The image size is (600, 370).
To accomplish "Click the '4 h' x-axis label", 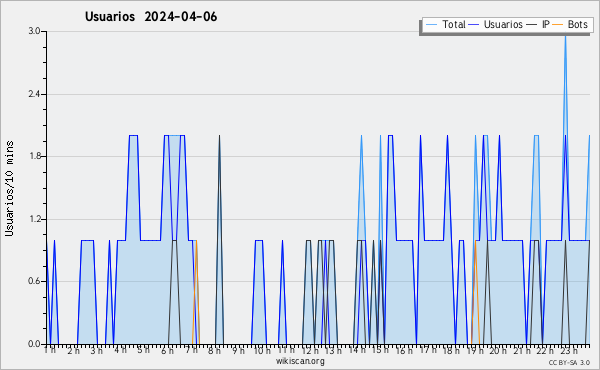I will point(120,350).
